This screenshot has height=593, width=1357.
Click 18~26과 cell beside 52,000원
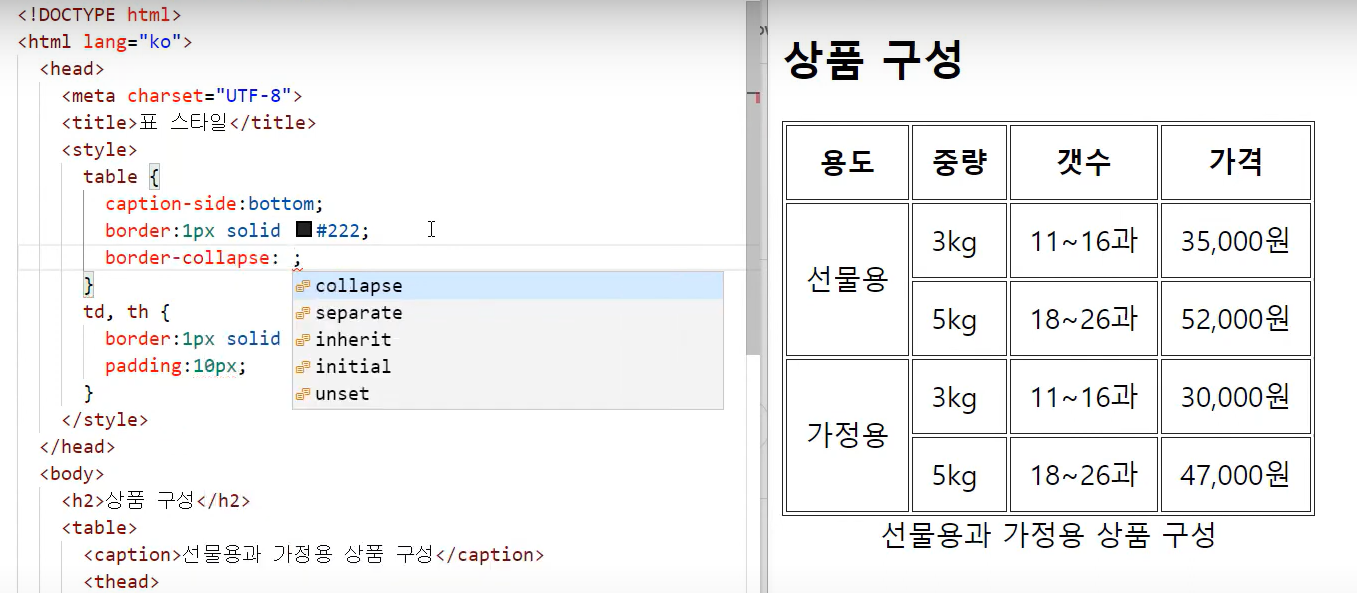click(x=1084, y=319)
